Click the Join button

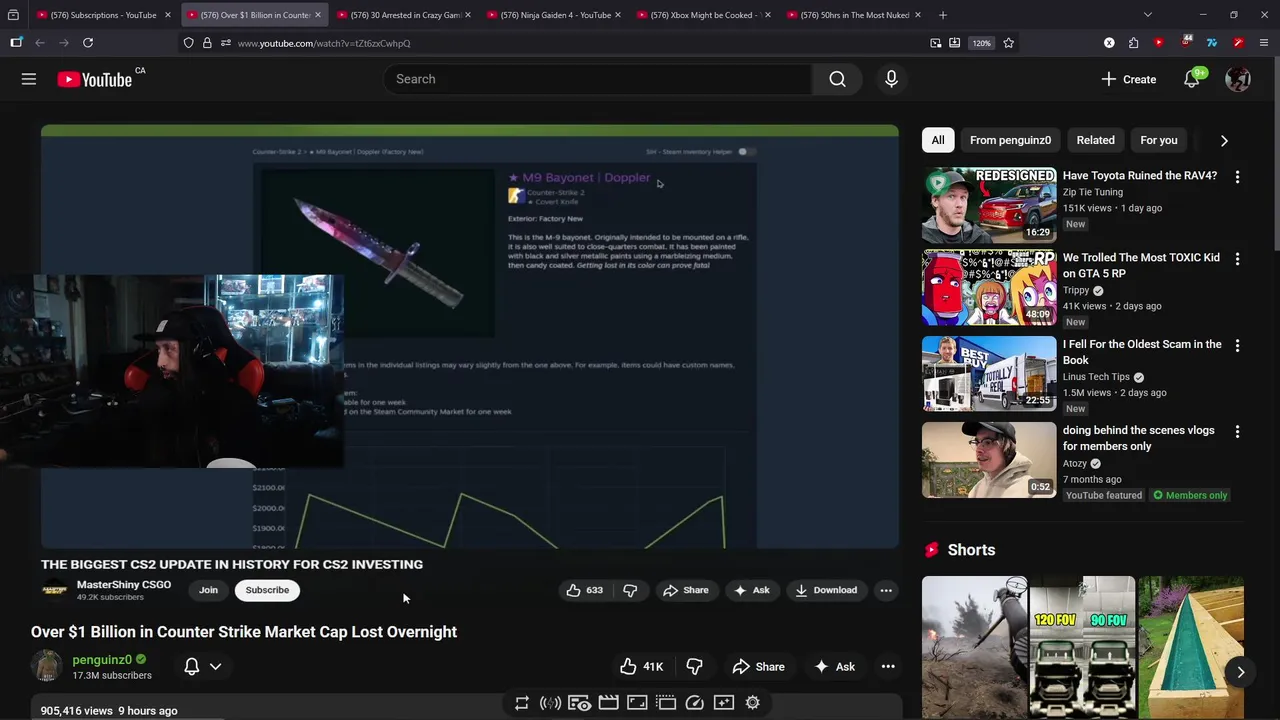208,590
